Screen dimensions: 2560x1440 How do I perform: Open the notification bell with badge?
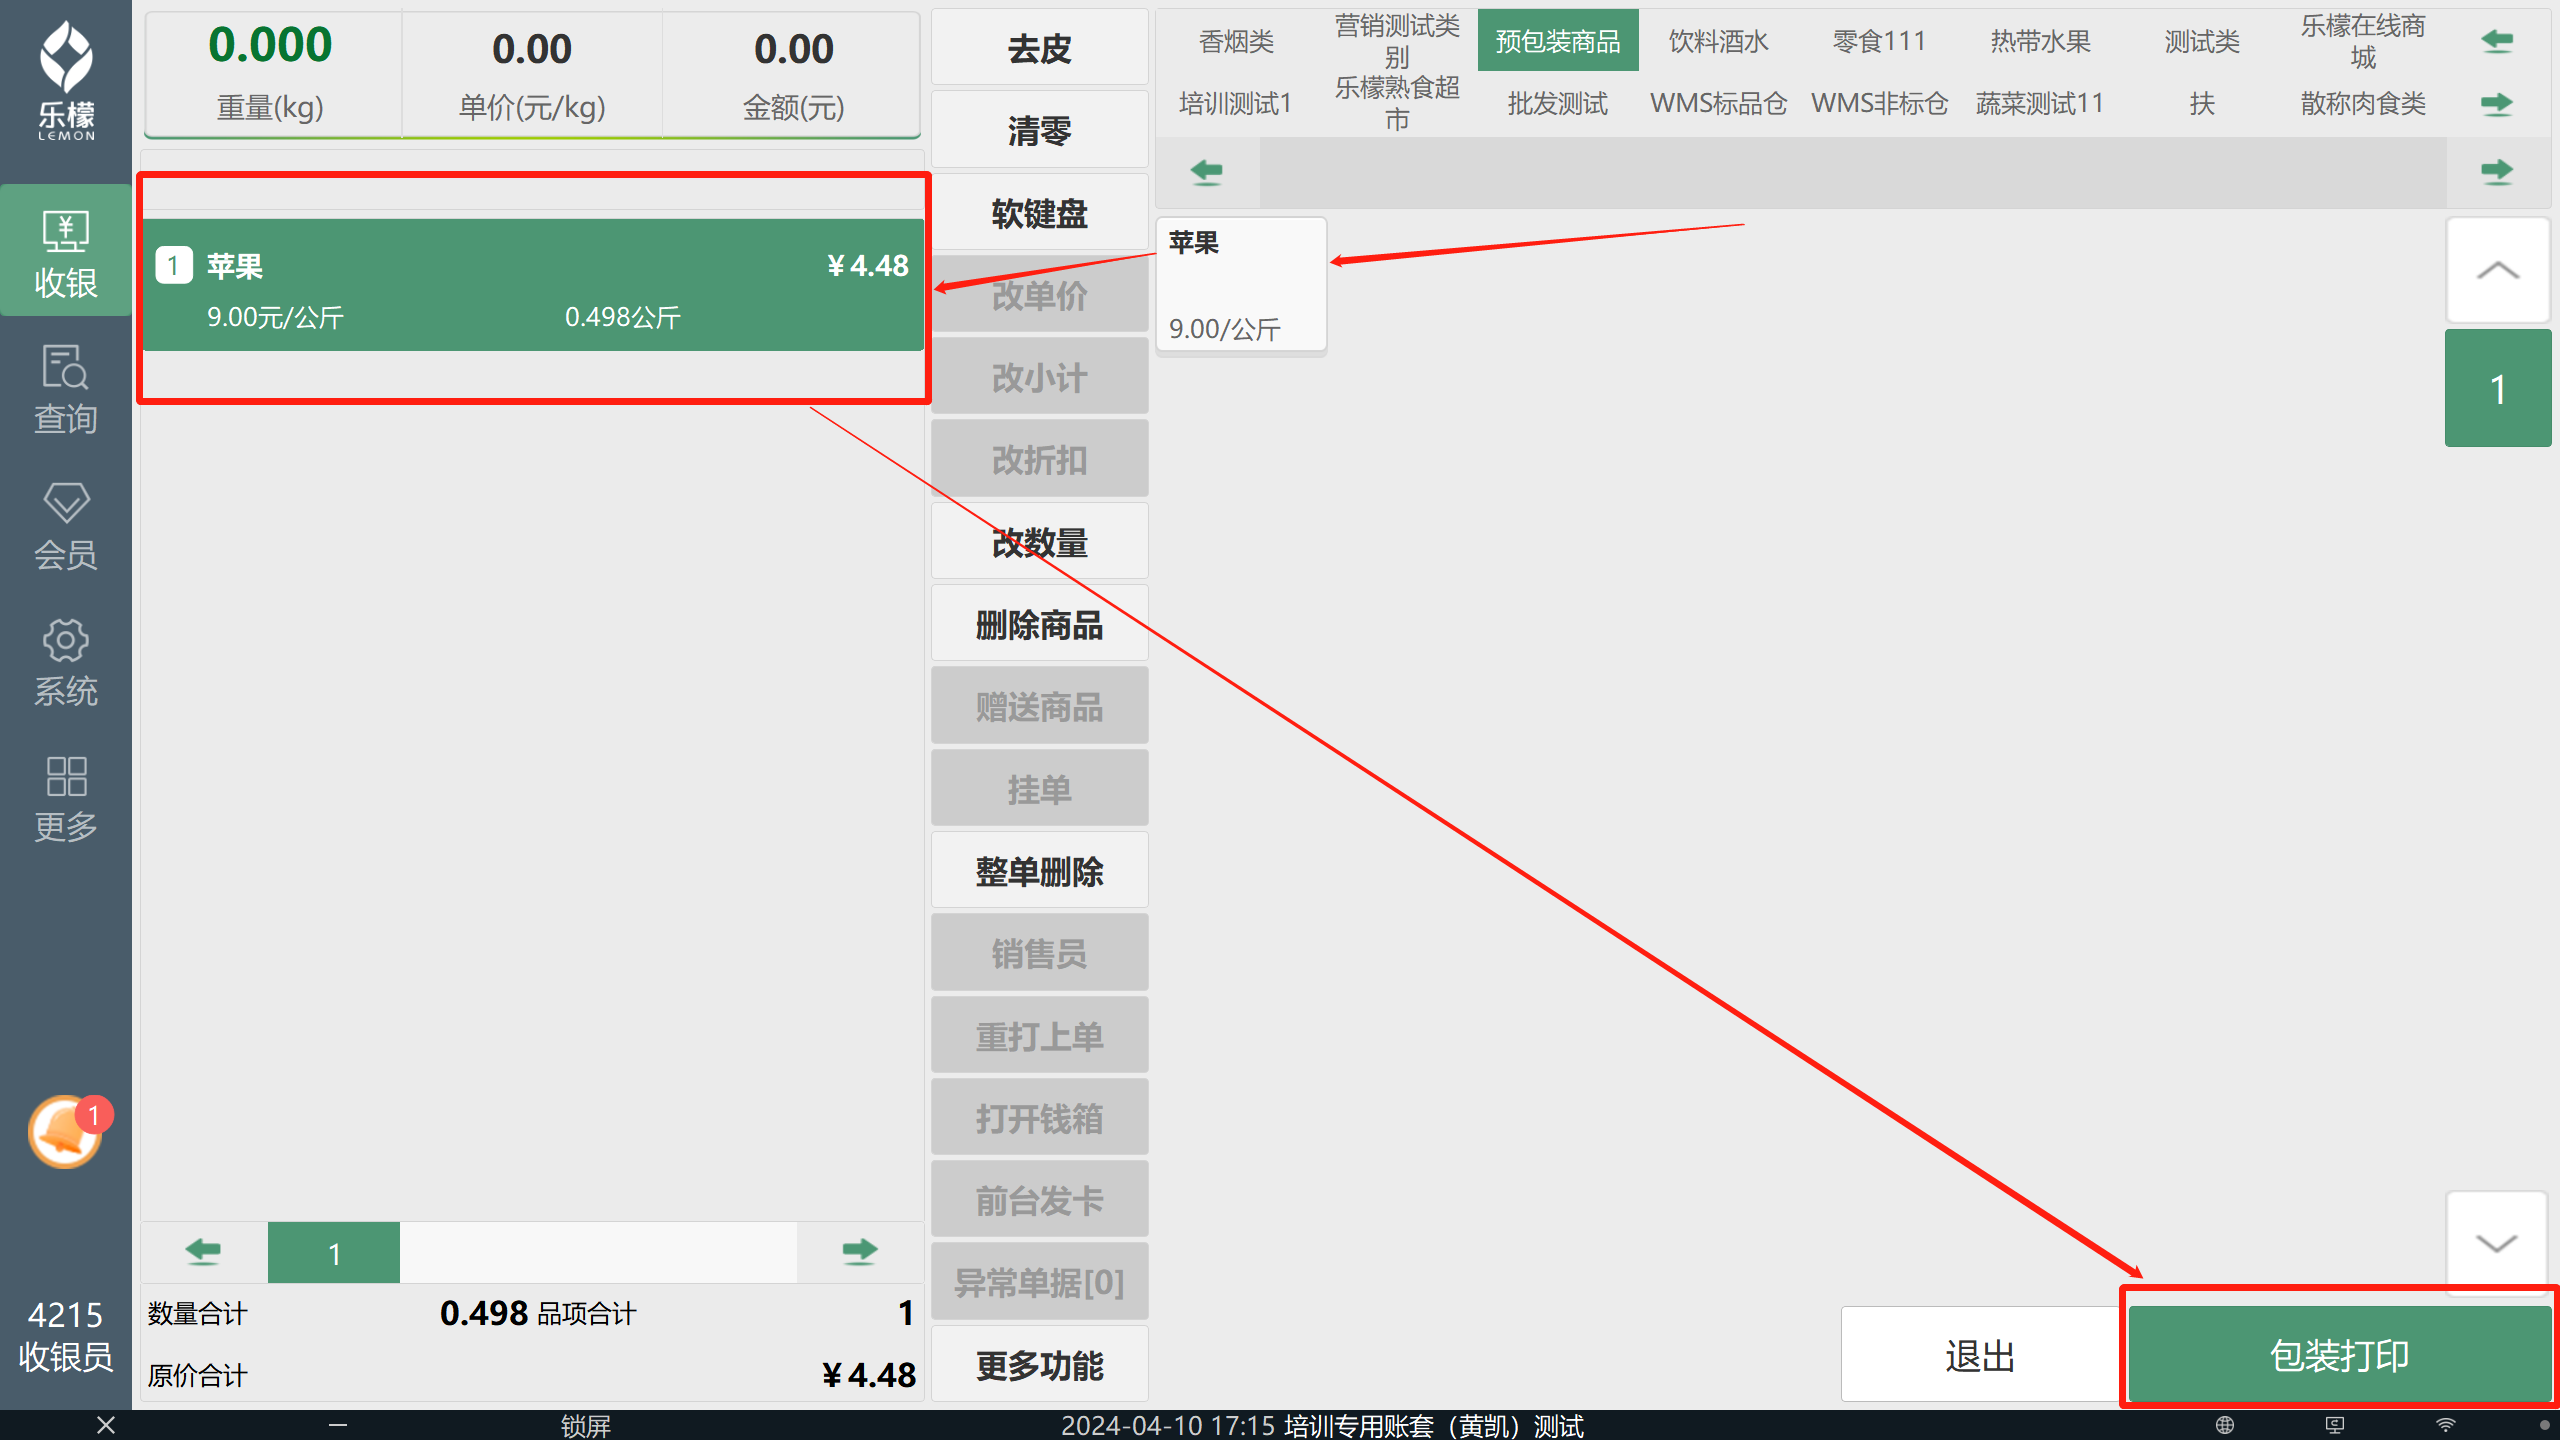click(68, 1131)
